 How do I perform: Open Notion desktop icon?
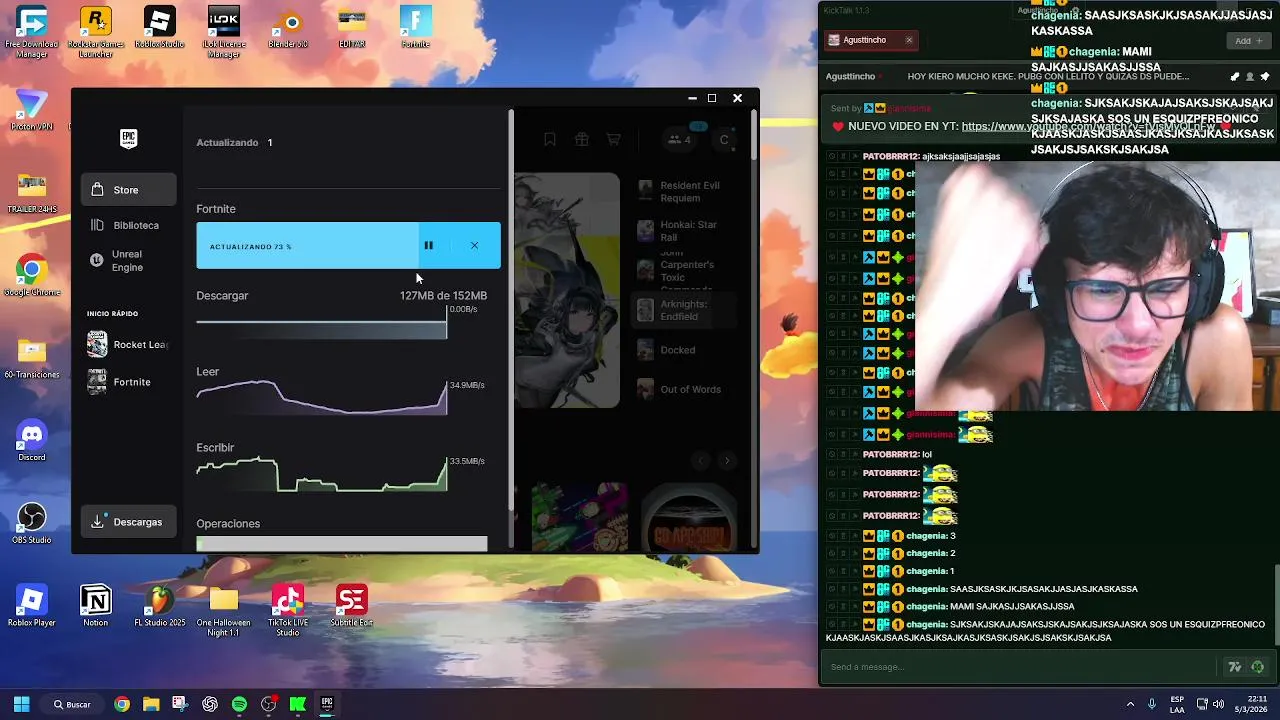coord(95,605)
